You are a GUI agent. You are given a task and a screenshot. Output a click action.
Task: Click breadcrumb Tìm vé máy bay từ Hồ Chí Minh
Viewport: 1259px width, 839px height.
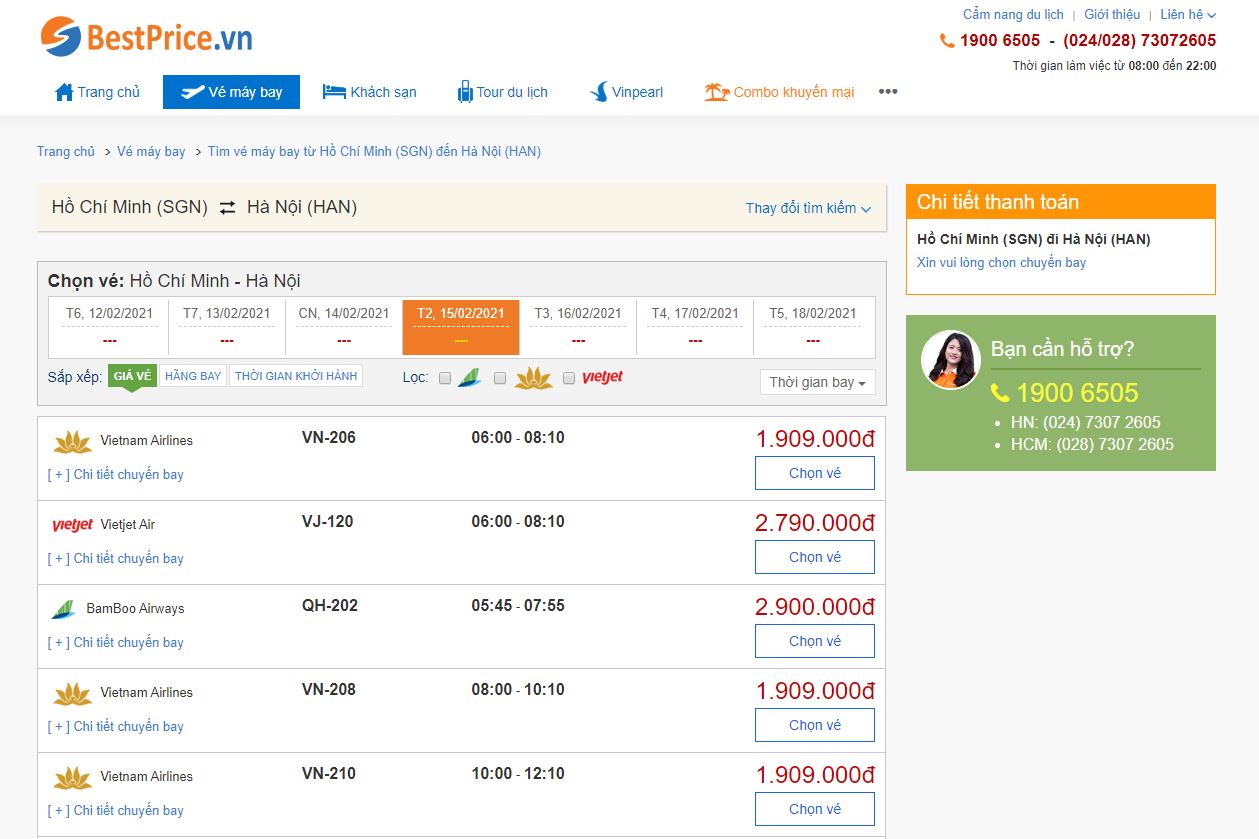(x=374, y=152)
